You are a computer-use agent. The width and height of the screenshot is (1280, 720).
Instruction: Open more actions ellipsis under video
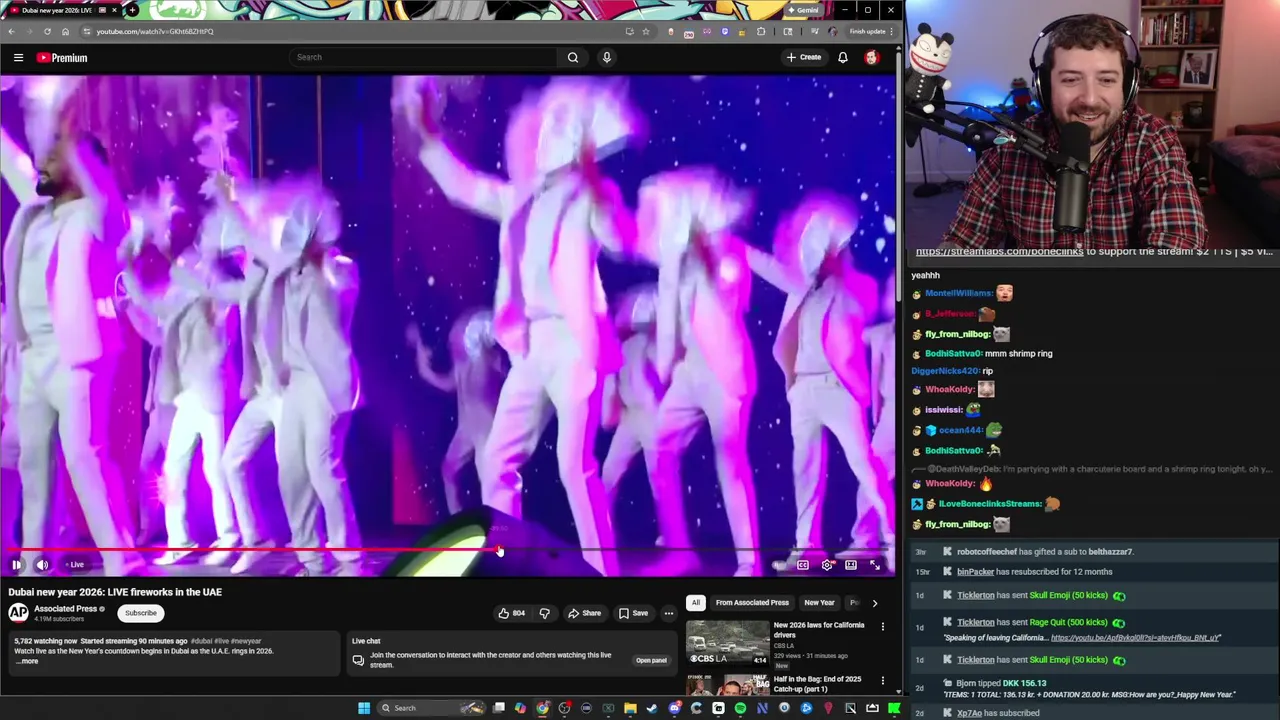coord(669,613)
